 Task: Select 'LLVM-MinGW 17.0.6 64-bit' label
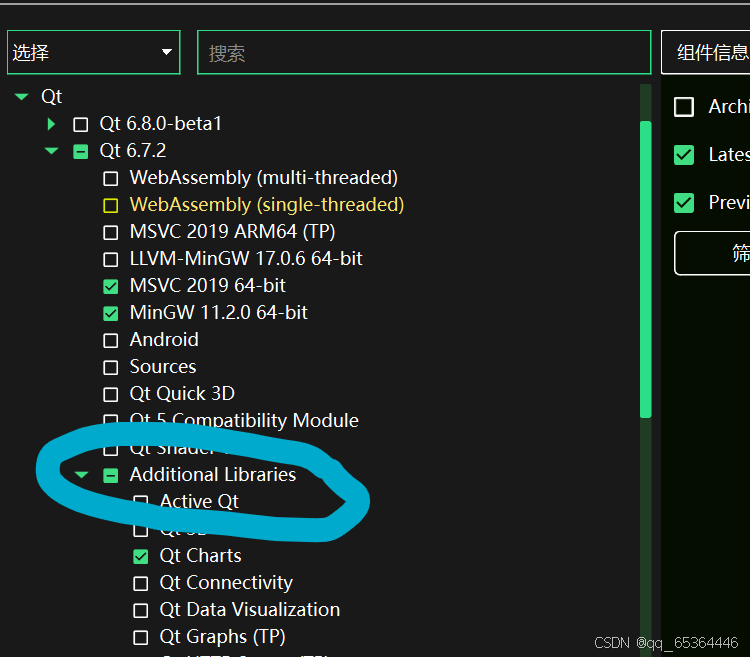(x=246, y=259)
